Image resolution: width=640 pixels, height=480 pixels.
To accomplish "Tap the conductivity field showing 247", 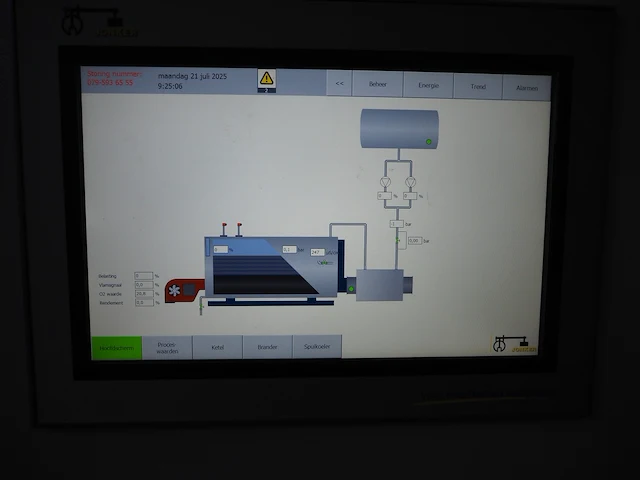I will (x=318, y=252).
